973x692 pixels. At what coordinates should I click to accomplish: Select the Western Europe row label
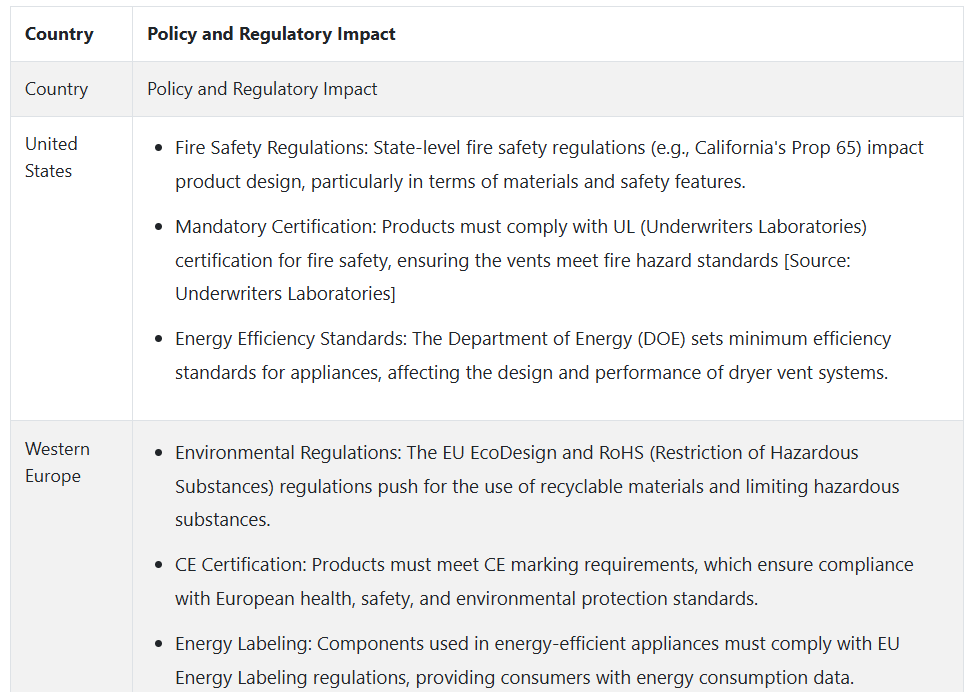pyautogui.click(x=57, y=462)
